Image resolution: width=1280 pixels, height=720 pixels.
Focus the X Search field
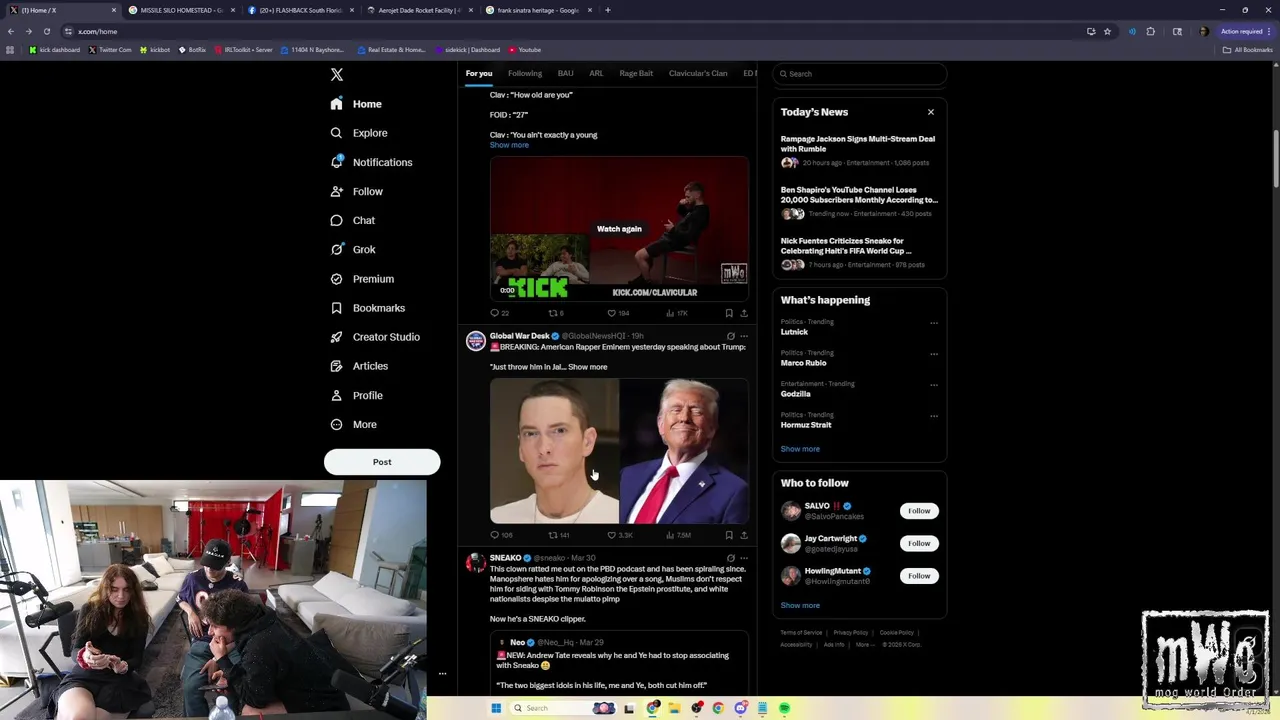[859, 74]
